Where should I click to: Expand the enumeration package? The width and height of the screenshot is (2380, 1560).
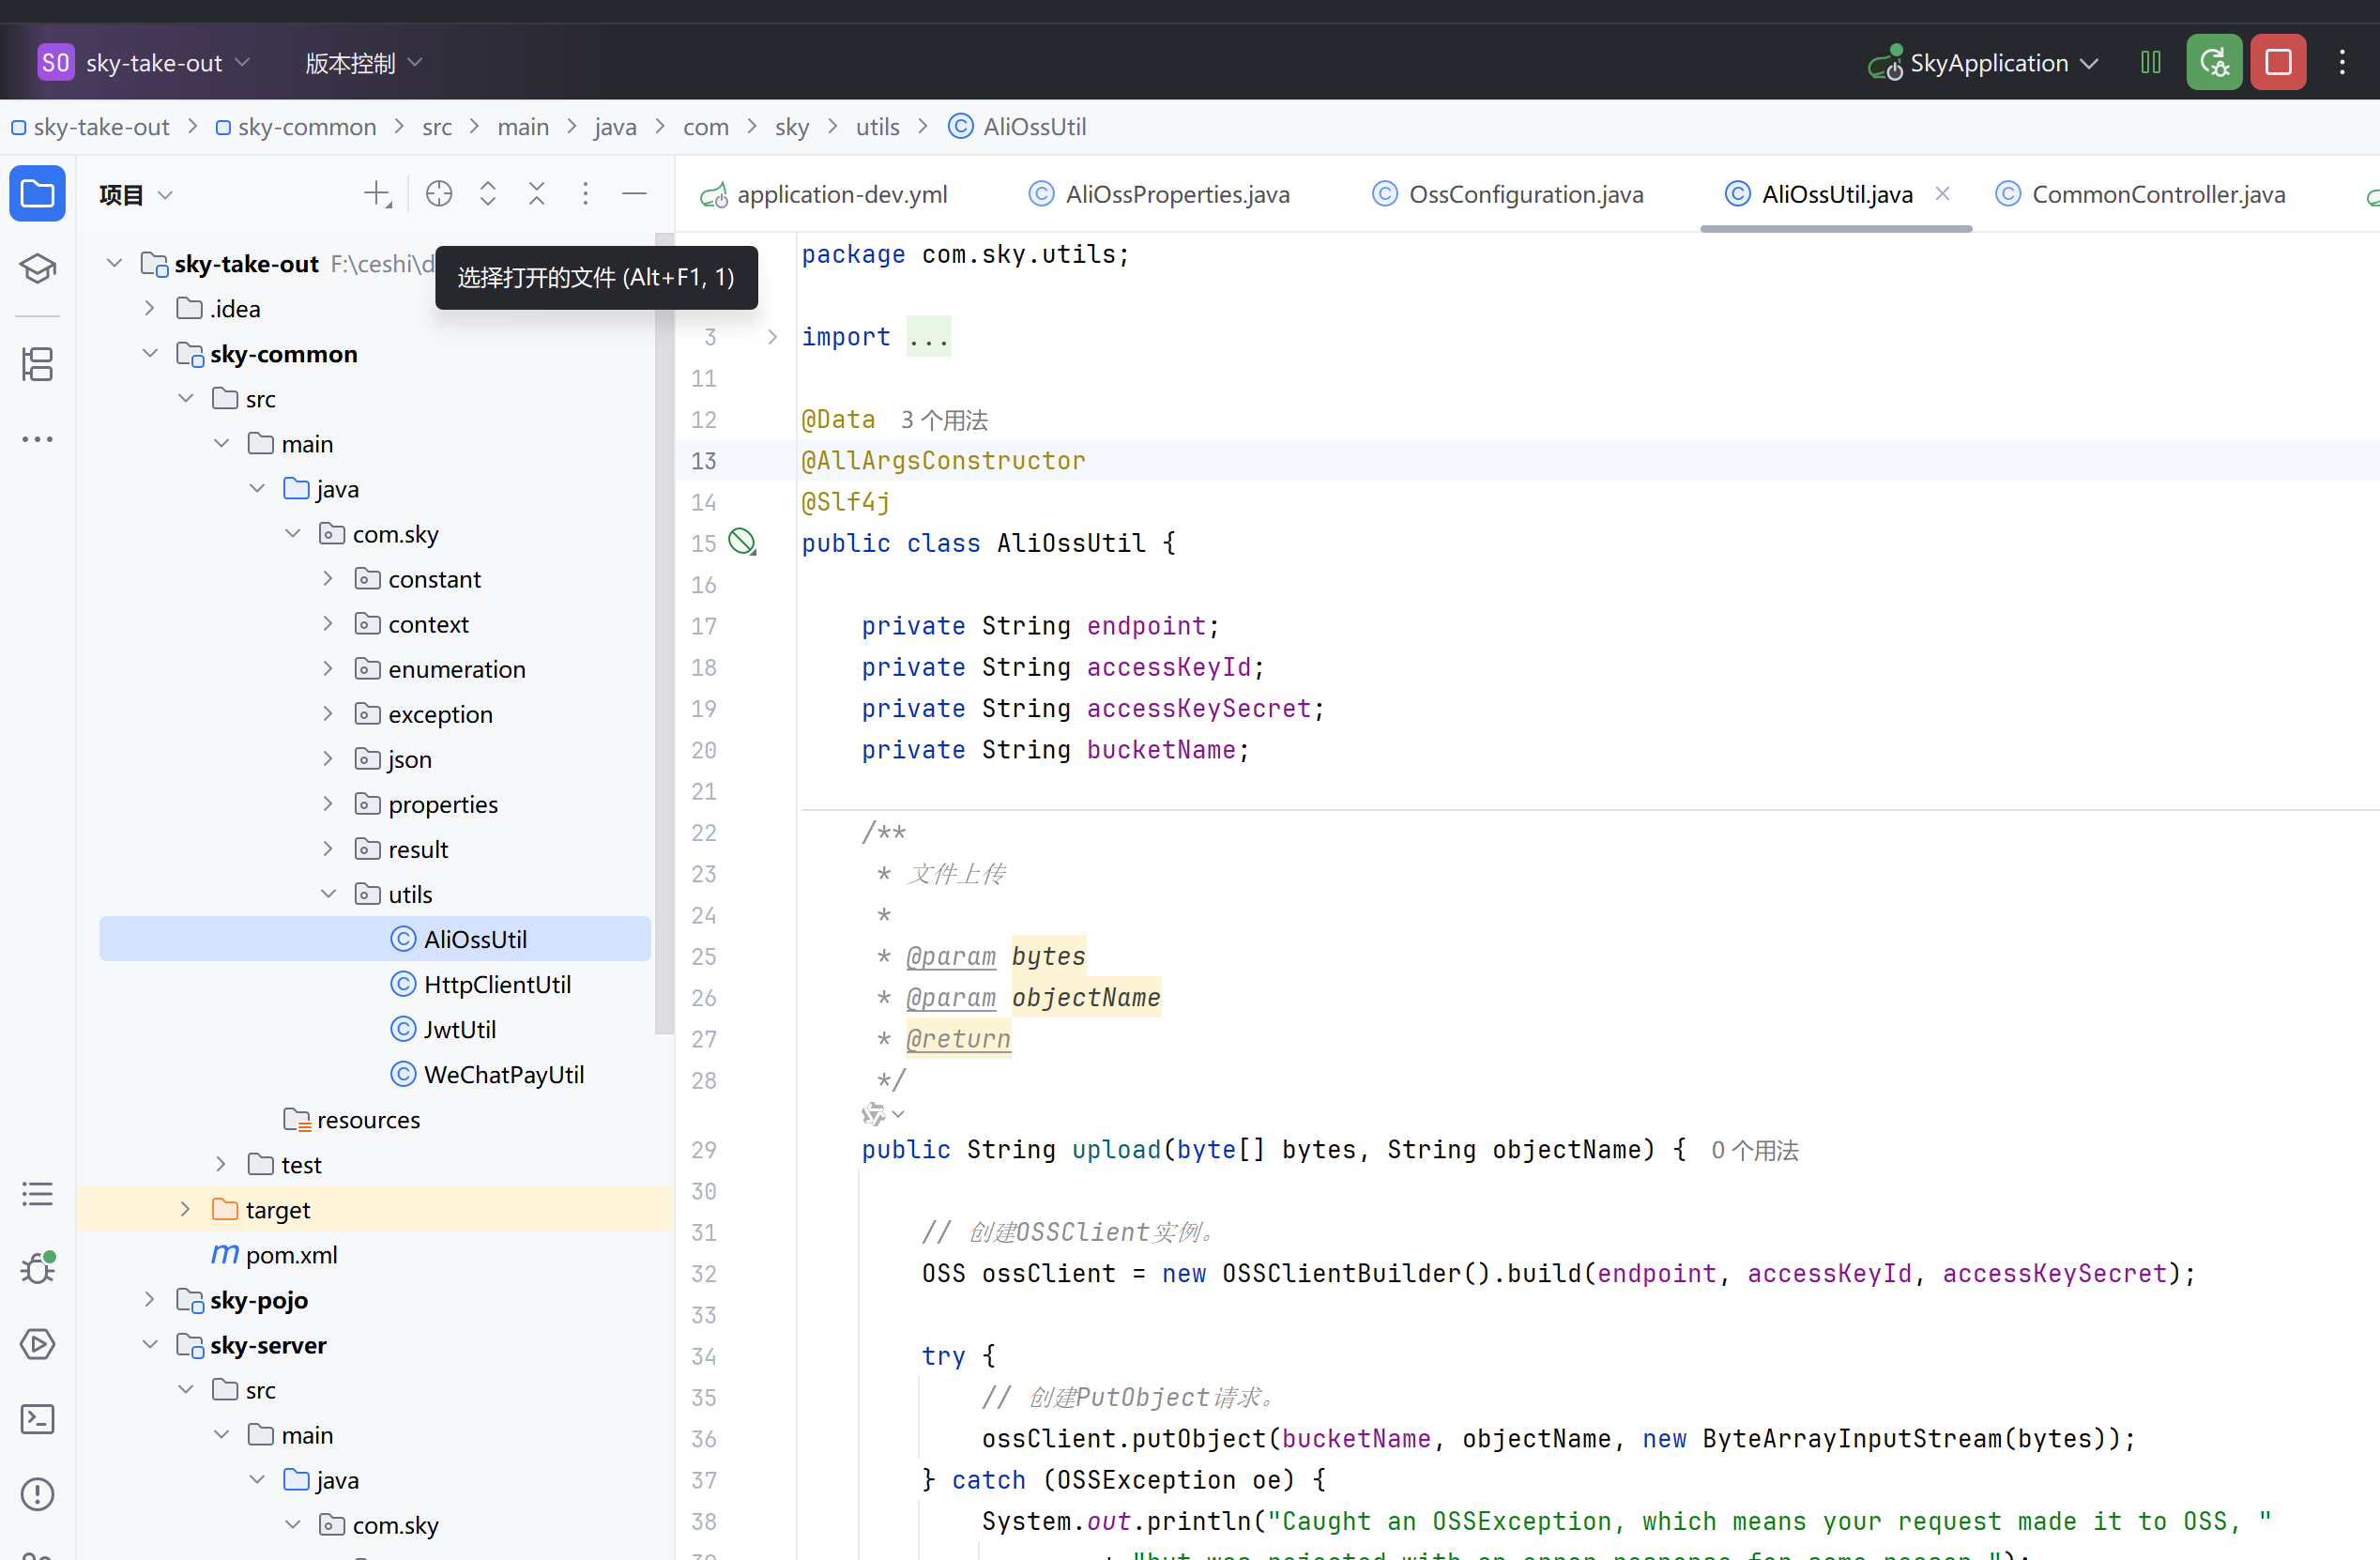coord(327,669)
